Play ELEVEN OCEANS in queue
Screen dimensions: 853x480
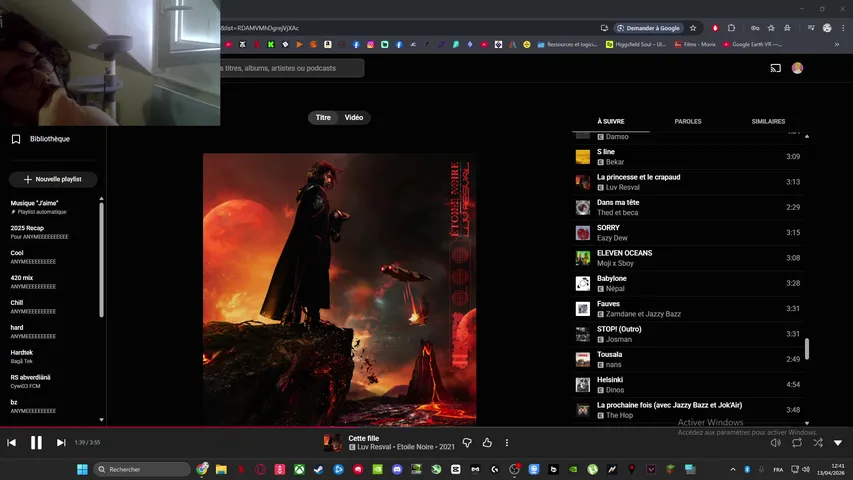click(688, 258)
